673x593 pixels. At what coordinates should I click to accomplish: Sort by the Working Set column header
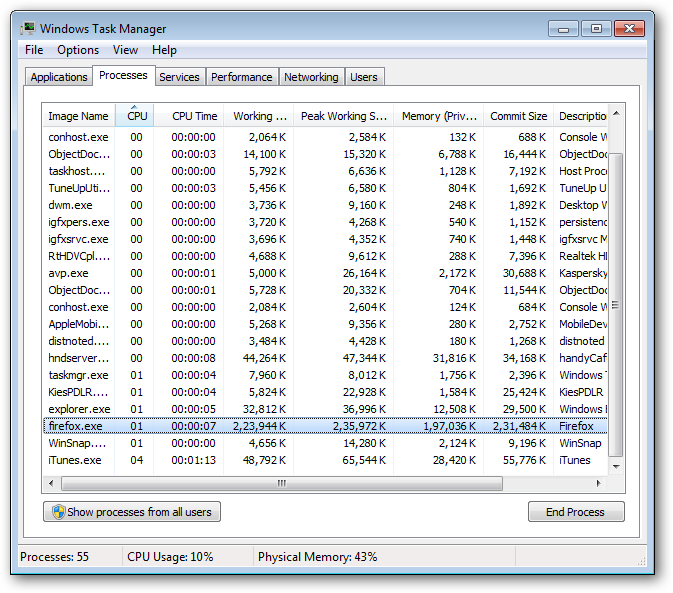pyautogui.click(x=258, y=116)
